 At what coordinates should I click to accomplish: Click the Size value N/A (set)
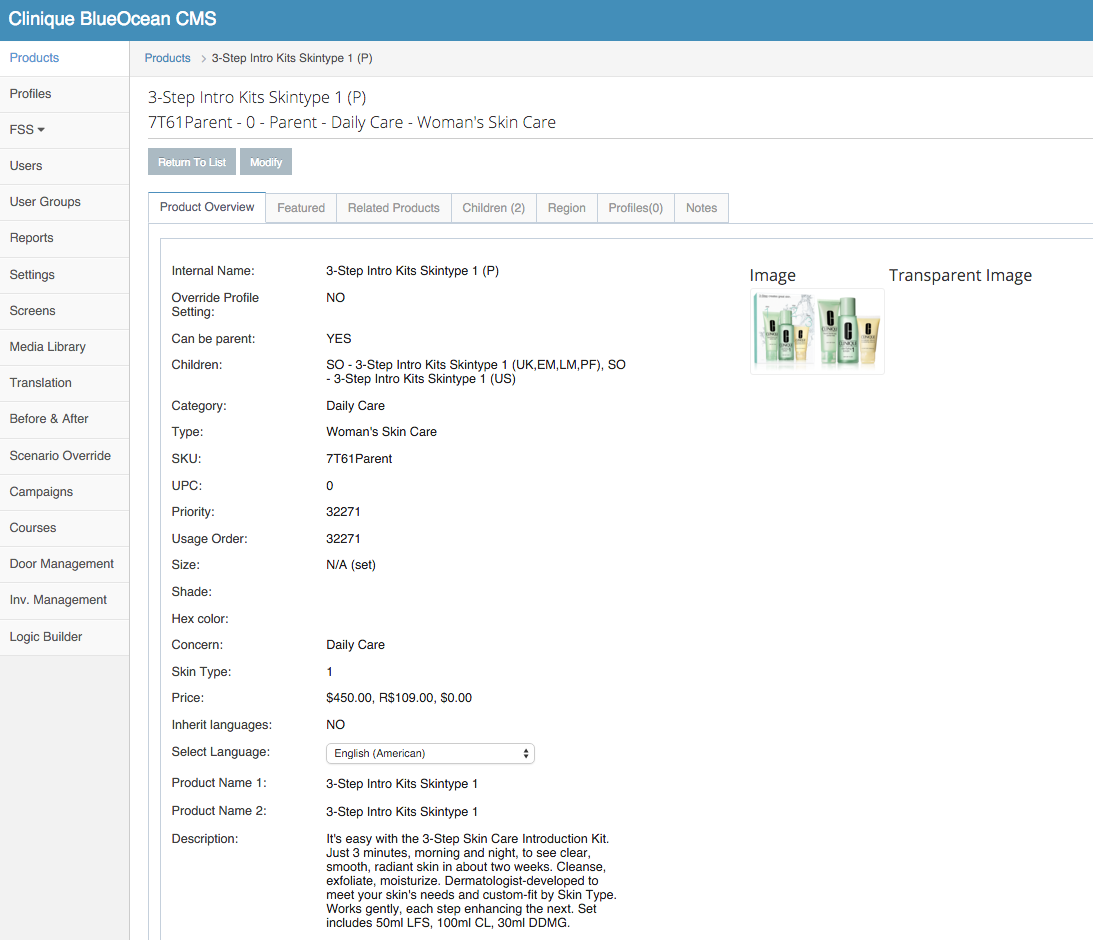click(x=351, y=564)
